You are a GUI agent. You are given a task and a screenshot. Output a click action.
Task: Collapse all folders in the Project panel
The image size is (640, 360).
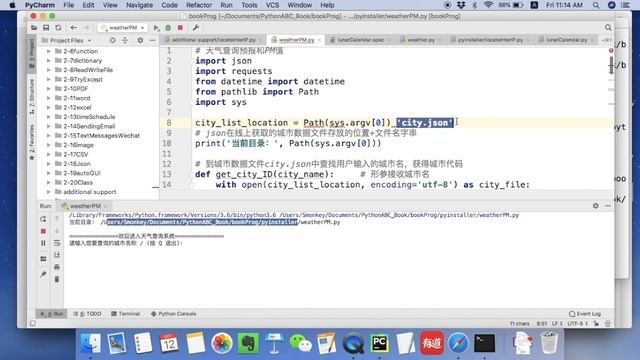coord(125,40)
